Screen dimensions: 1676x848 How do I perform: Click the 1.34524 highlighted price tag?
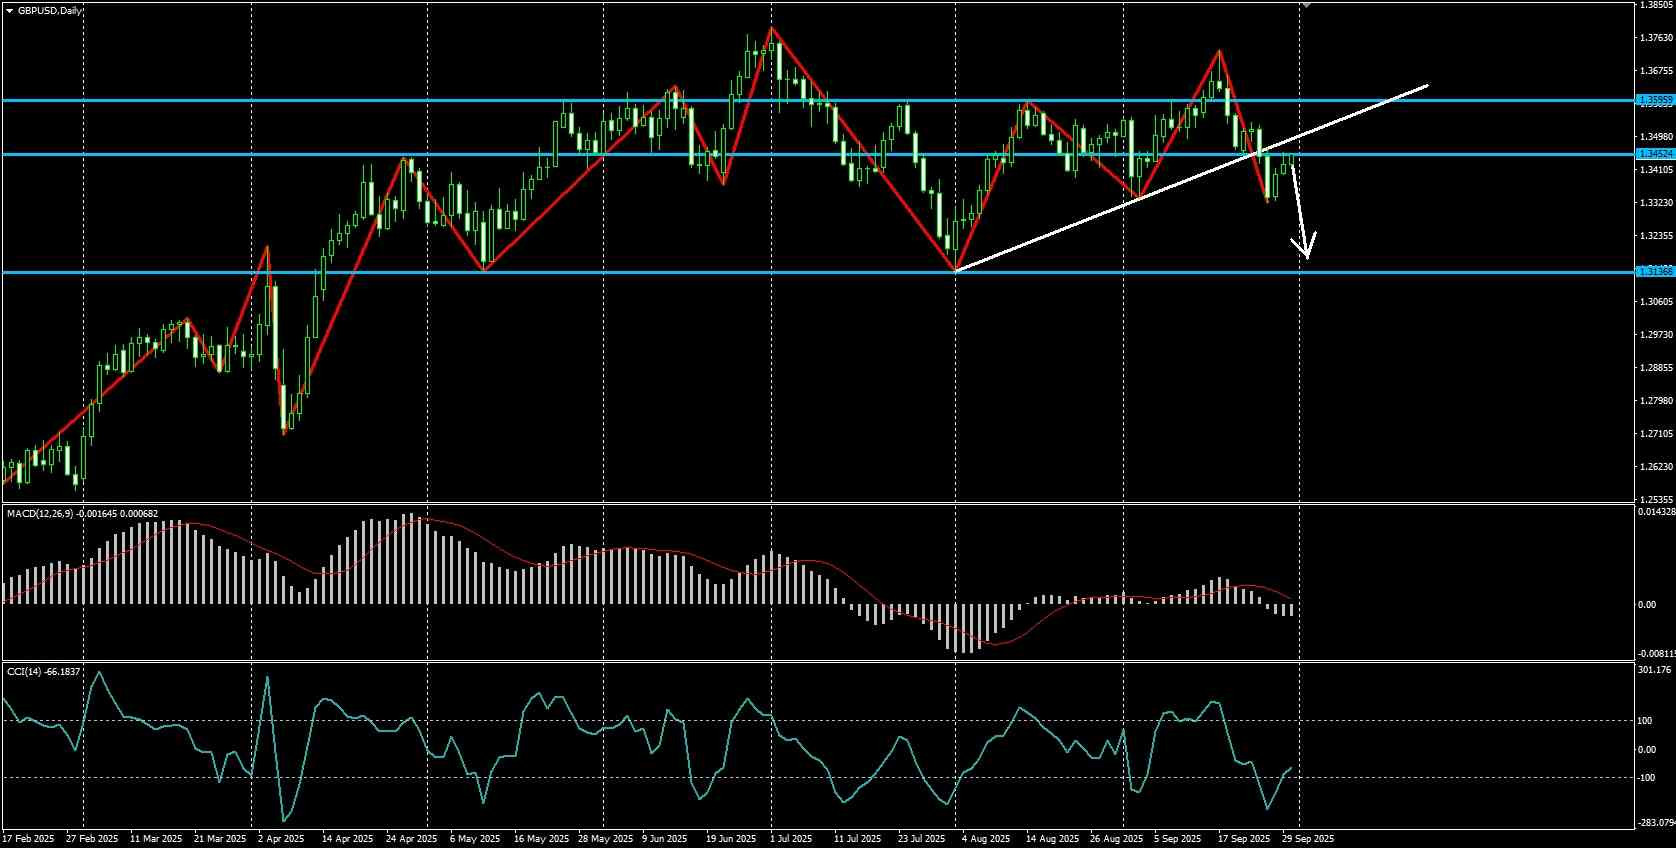click(x=1655, y=154)
